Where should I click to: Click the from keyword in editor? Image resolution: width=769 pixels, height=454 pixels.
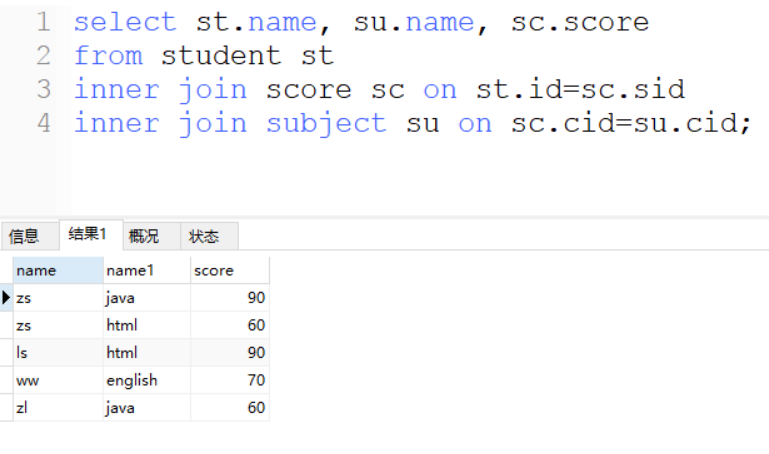click(x=108, y=55)
